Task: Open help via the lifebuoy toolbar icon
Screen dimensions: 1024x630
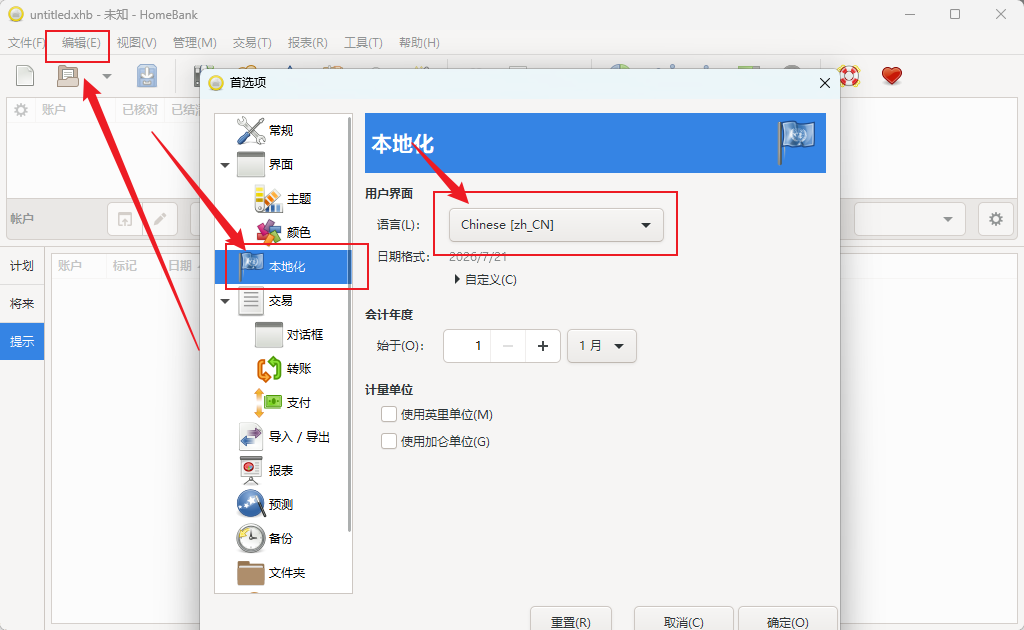Action: tap(849, 76)
